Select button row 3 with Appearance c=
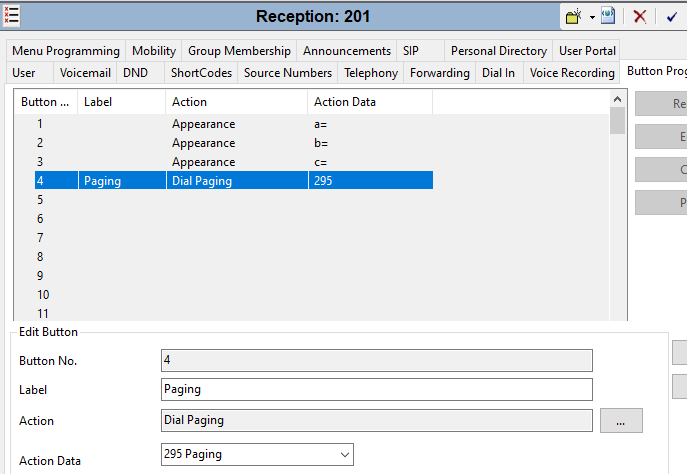The width and height of the screenshot is (687, 474). [234, 162]
